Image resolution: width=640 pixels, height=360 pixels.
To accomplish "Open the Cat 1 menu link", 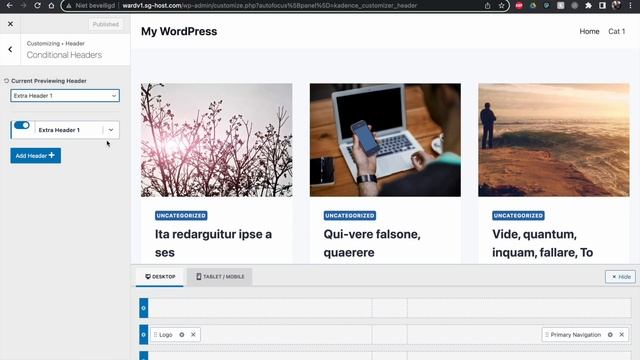I will pyautogui.click(x=617, y=31).
